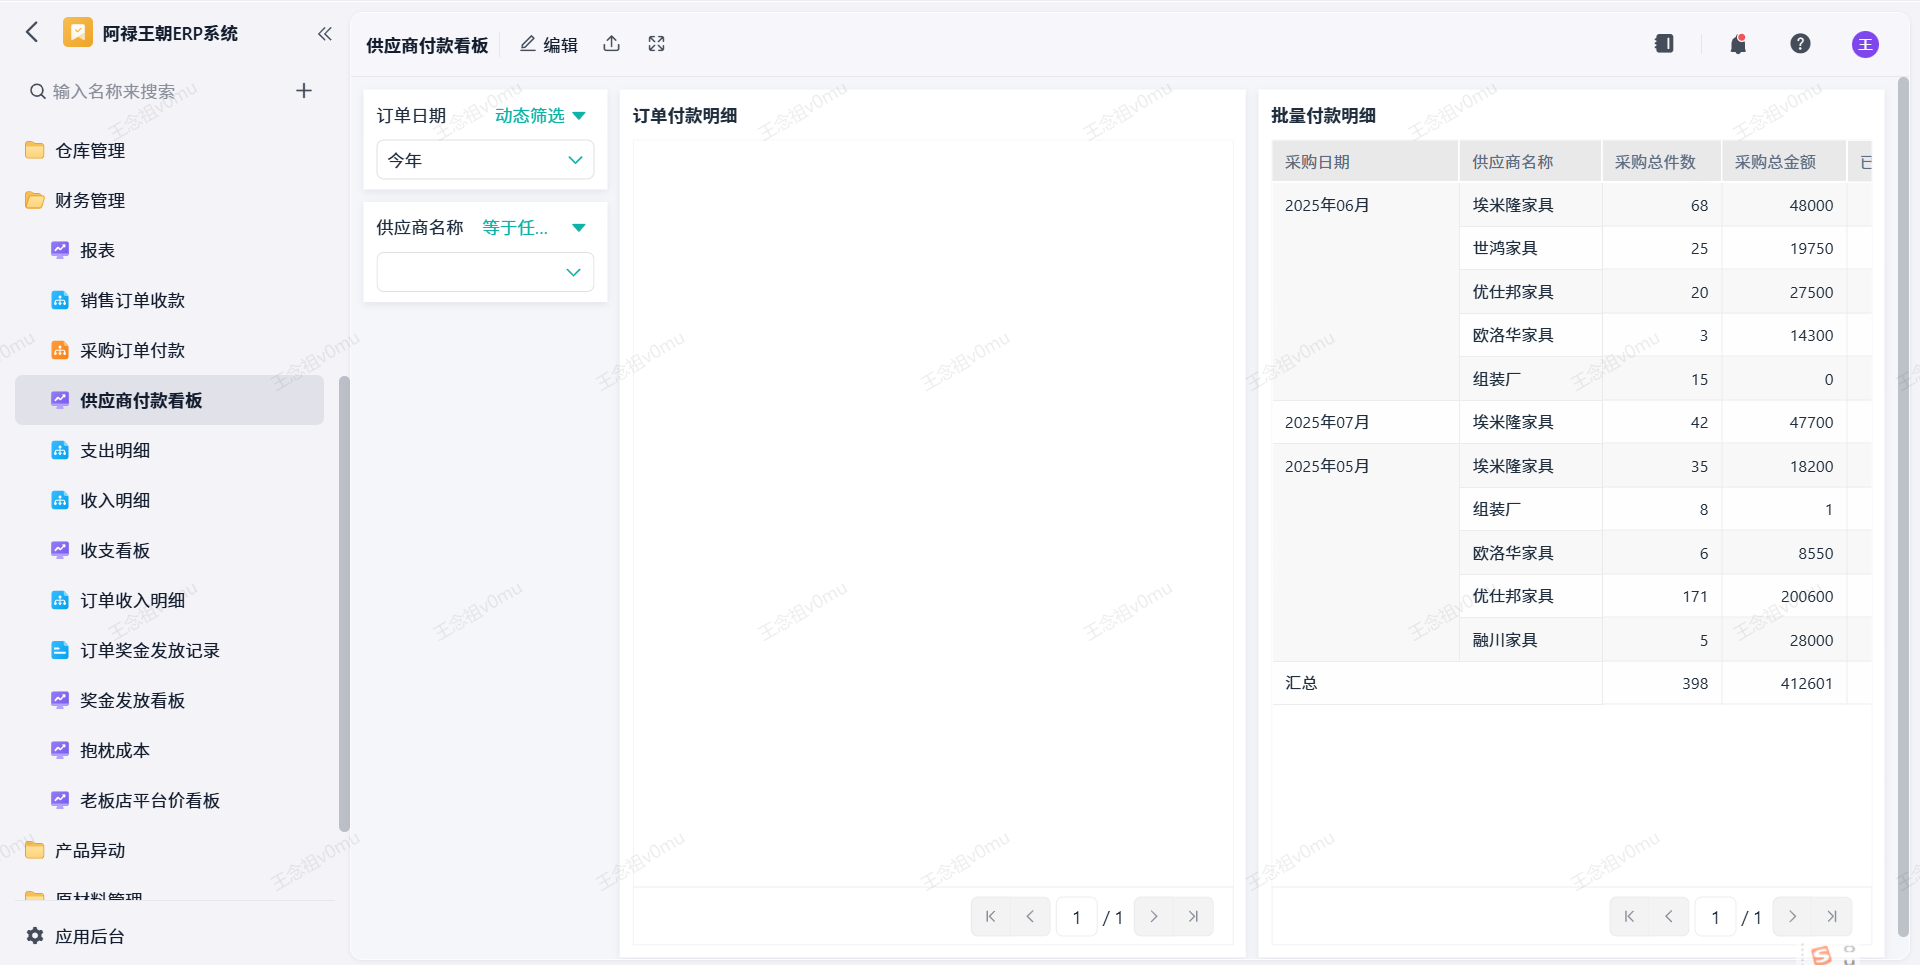Click the pencil 编辑 icon
The width and height of the screenshot is (1920, 965).
528,44
